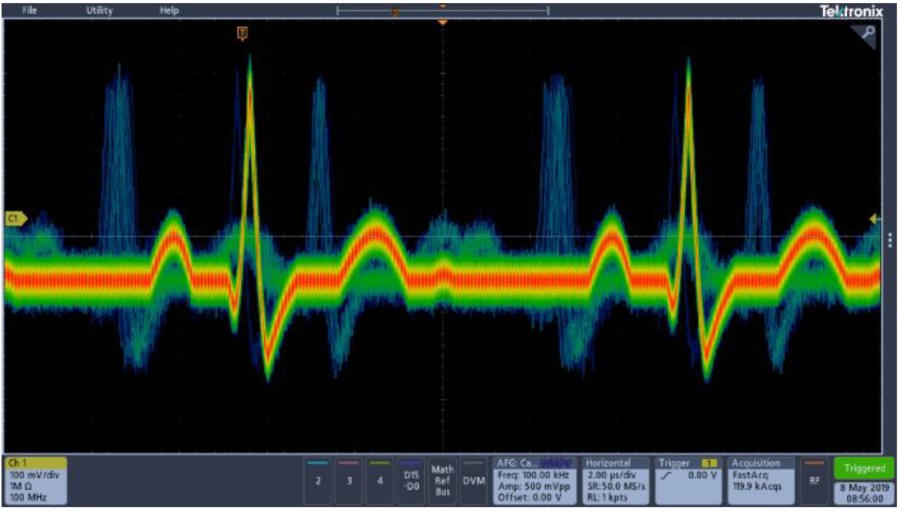900x511 pixels.
Task: Click the C1 channel ground marker
Action: 15,218
